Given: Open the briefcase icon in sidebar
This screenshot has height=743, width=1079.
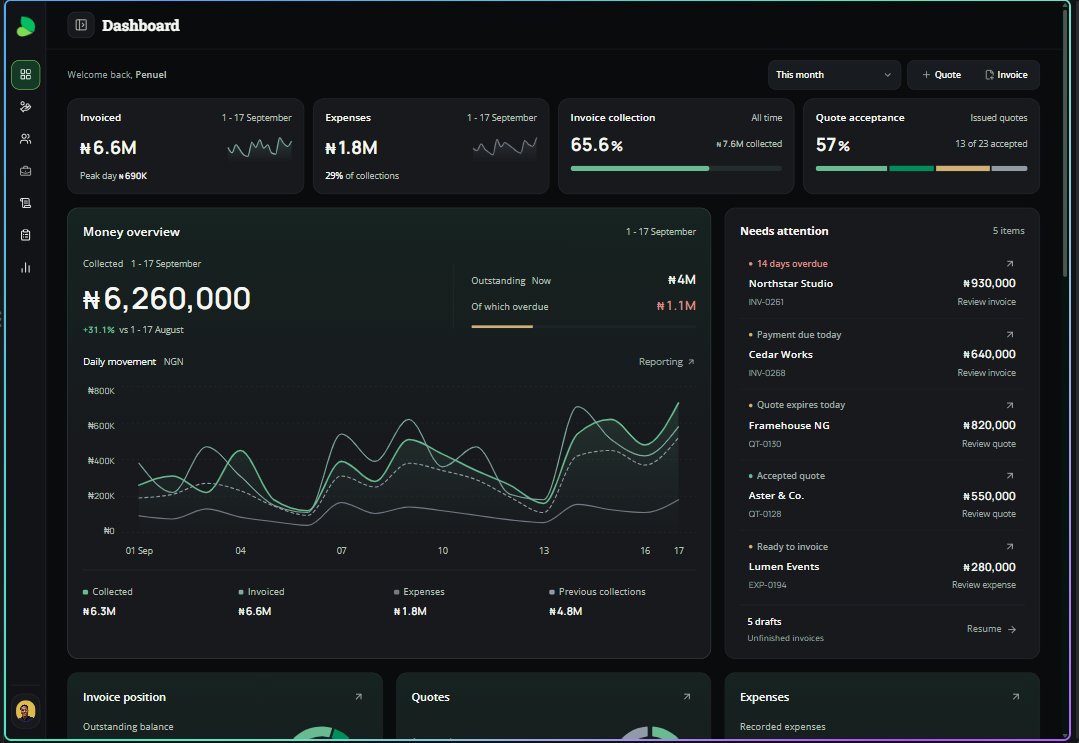Looking at the screenshot, I should click(25, 171).
